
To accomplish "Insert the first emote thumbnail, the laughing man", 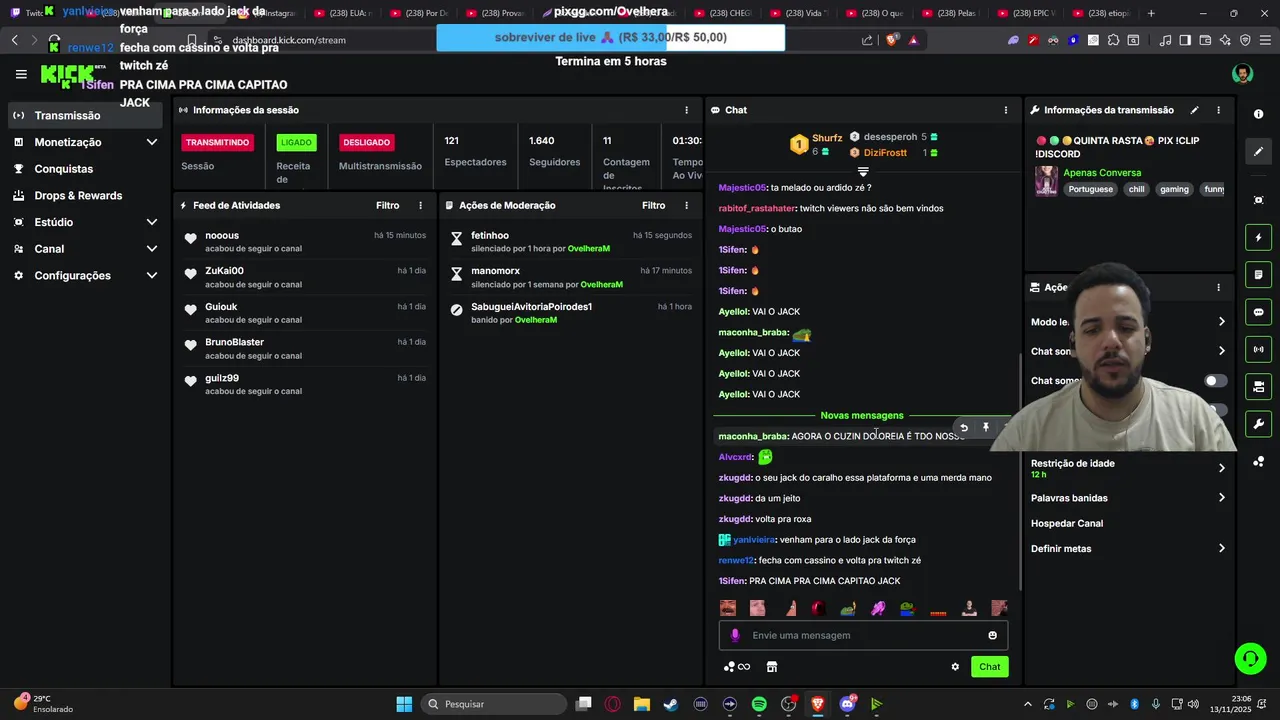I will (x=728, y=608).
